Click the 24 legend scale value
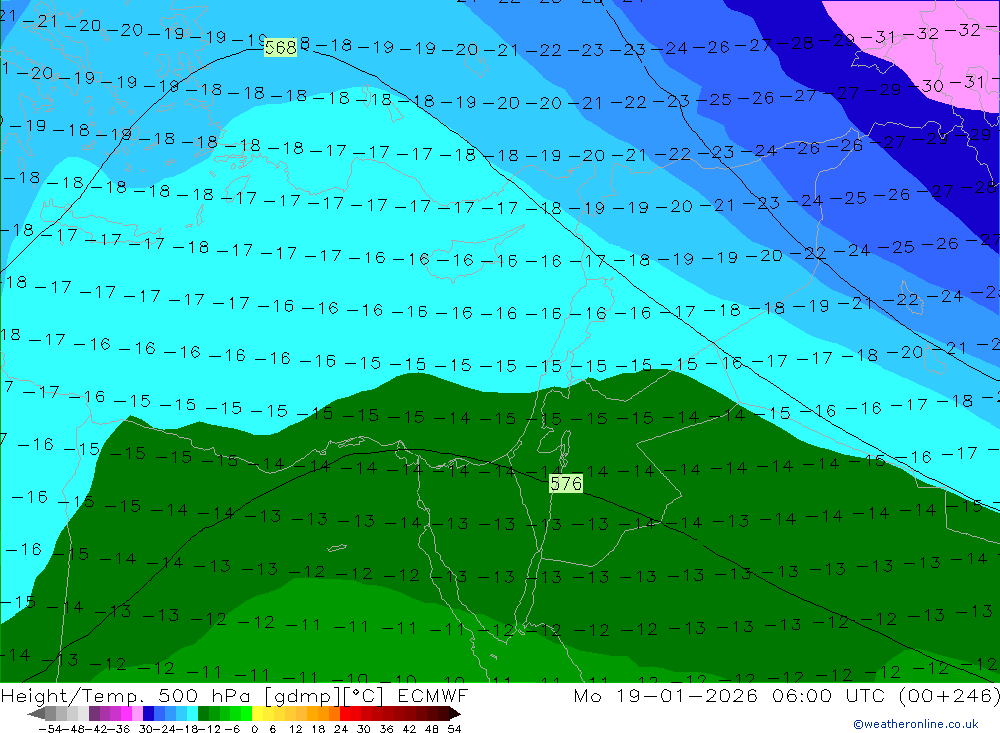1000x733 pixels. pos(341,729)
